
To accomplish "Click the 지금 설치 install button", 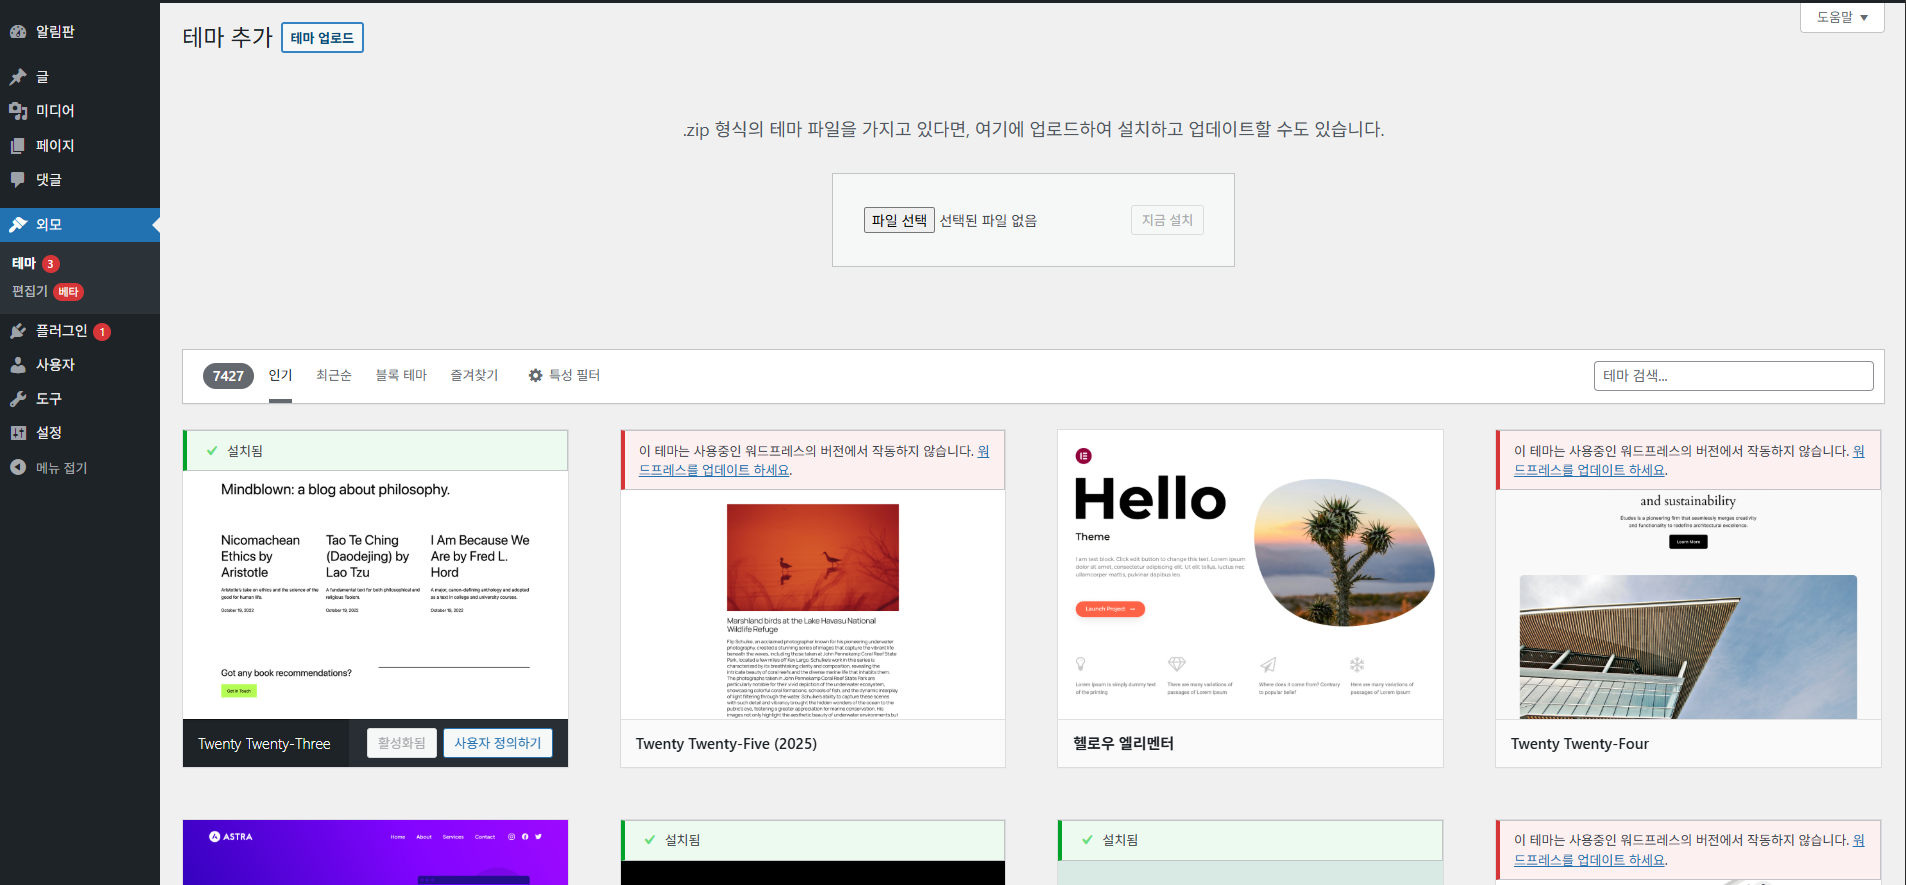I will click(1167, 220).
